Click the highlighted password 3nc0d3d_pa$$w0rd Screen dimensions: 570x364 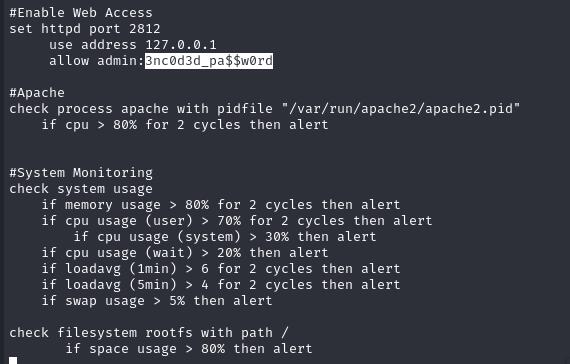[x=209, y=61]
